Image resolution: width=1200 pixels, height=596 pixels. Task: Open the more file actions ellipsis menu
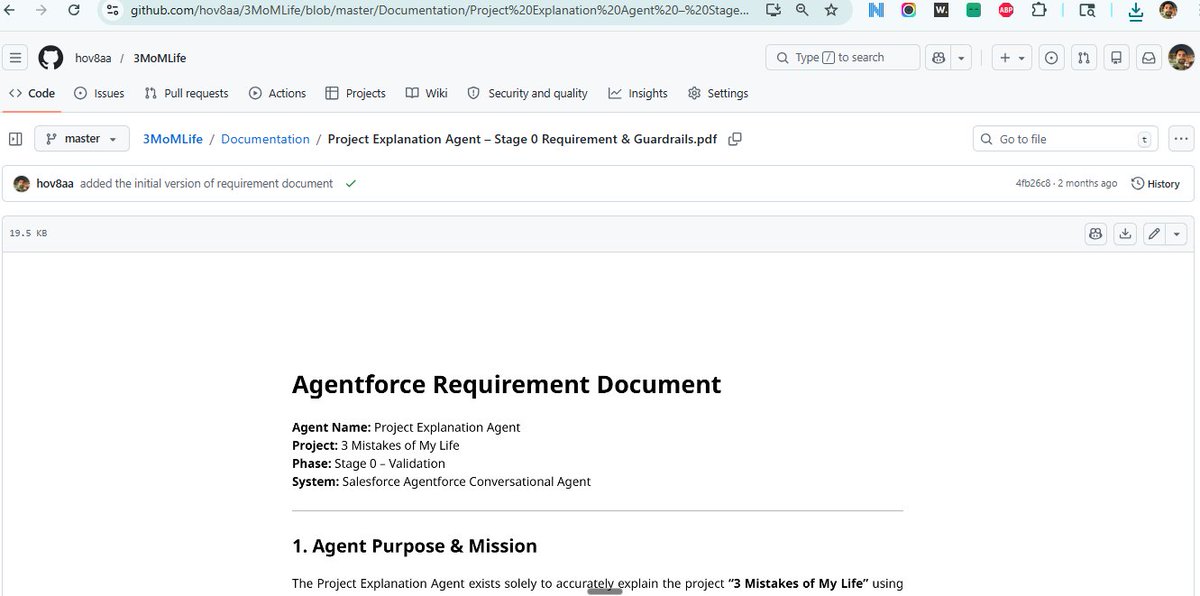click(1182, 139)
